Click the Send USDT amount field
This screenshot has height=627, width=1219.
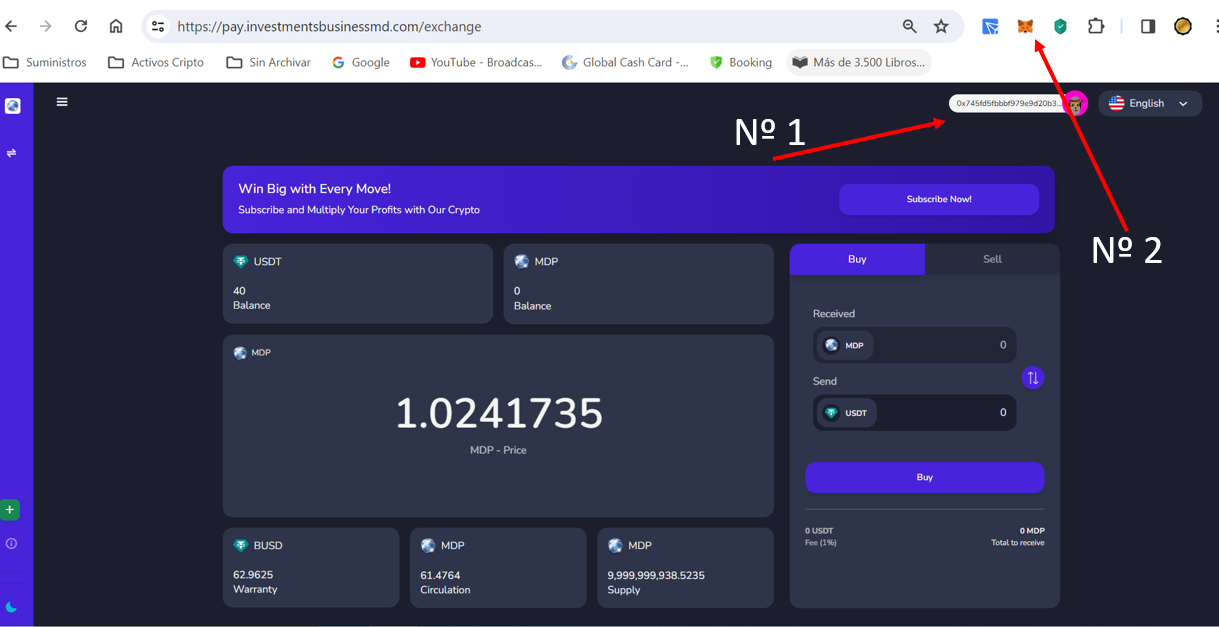point(950,413)
